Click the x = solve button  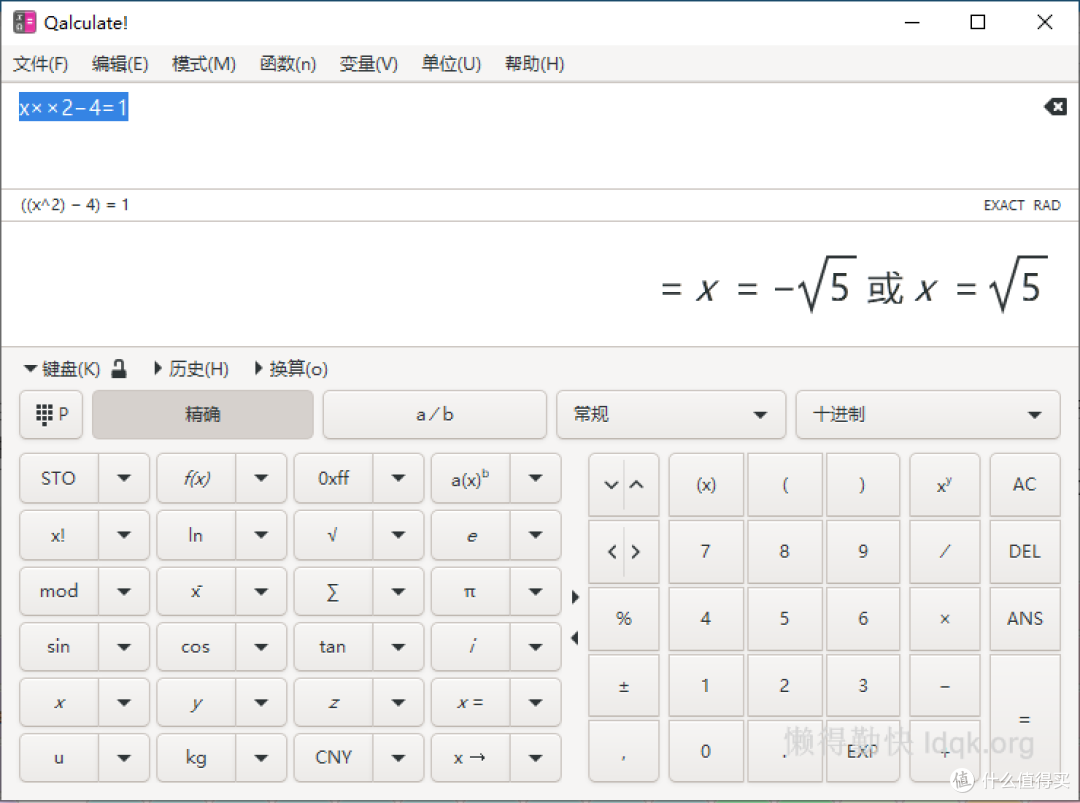click(x=470, y=702)
